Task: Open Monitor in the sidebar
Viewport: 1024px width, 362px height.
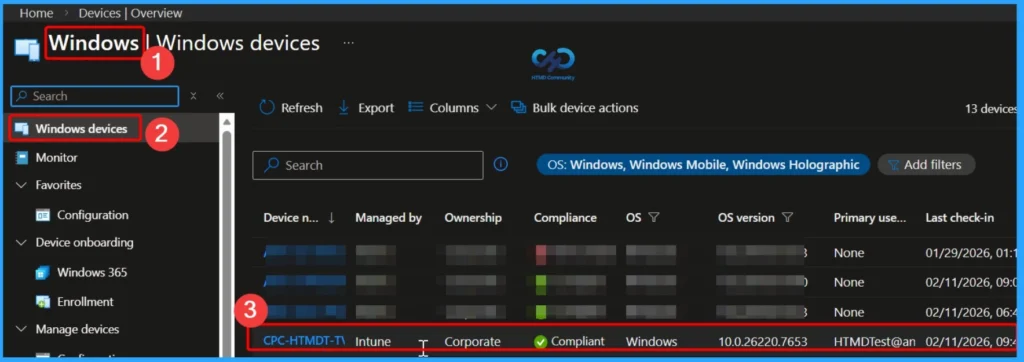Action: click(x=56, y=157)
